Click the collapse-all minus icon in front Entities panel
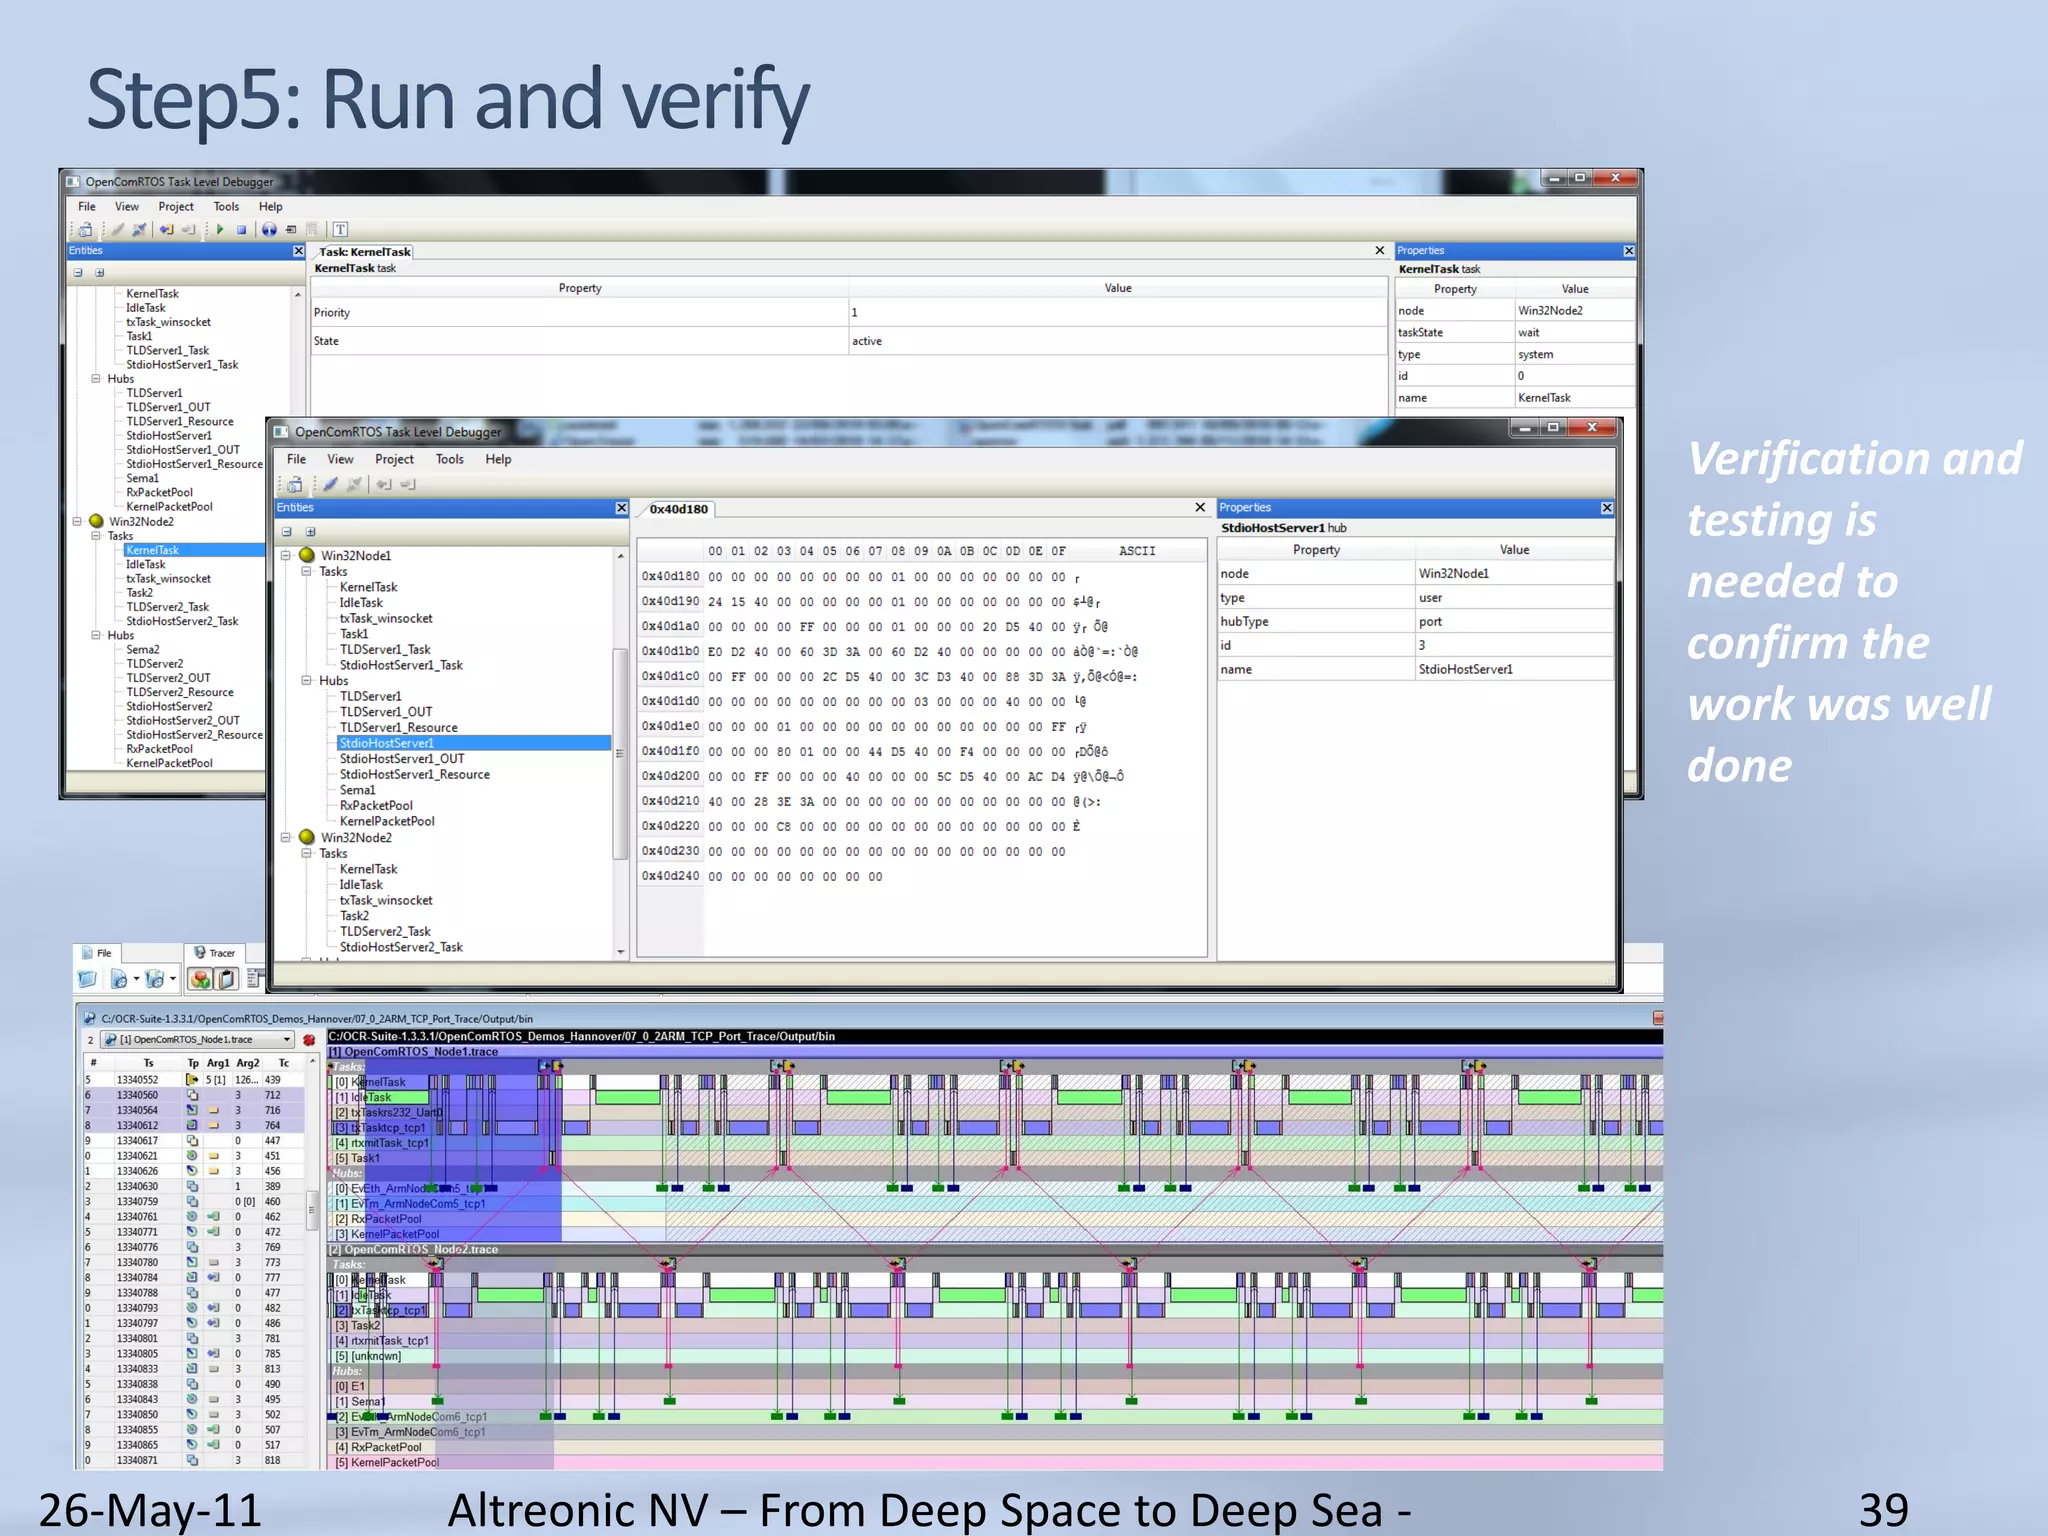 287,532
